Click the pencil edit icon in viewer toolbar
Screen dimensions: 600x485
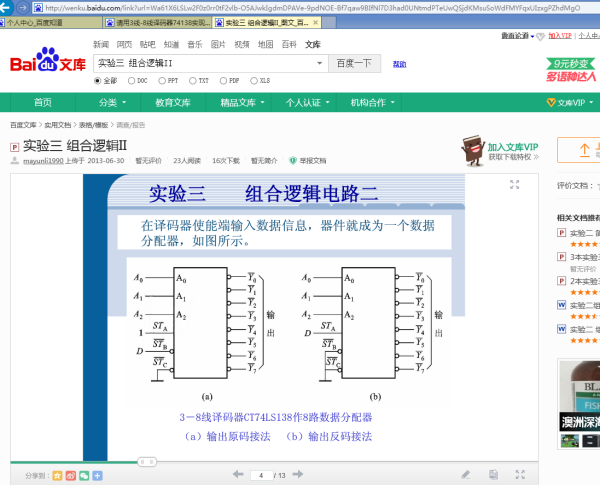[x=465, y=475]
